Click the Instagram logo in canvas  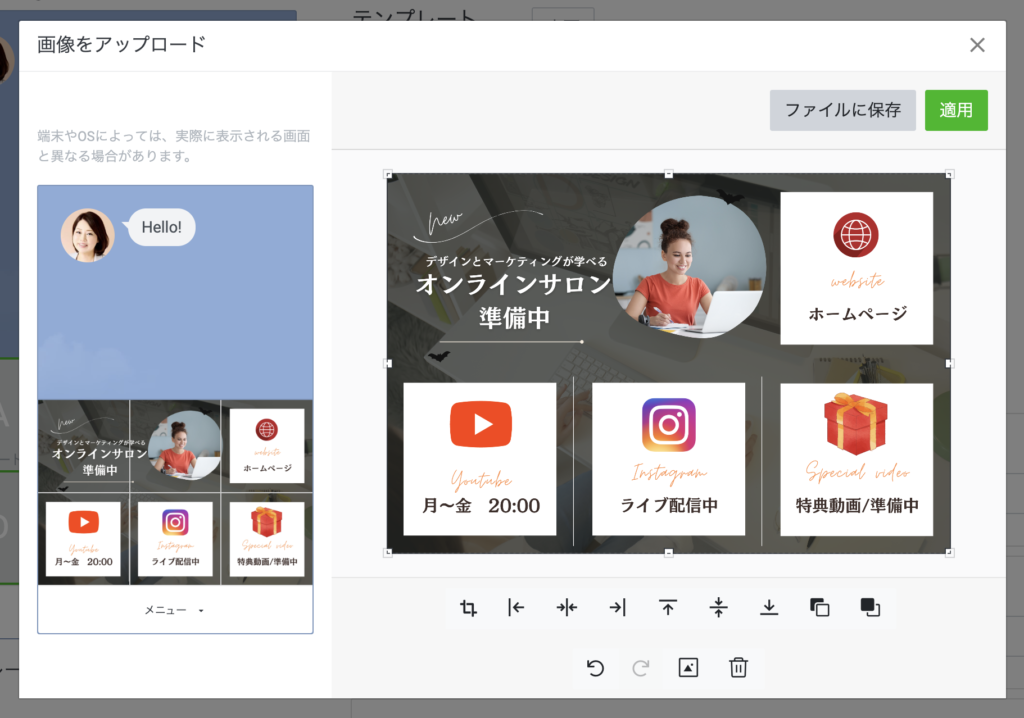(669, 425)
